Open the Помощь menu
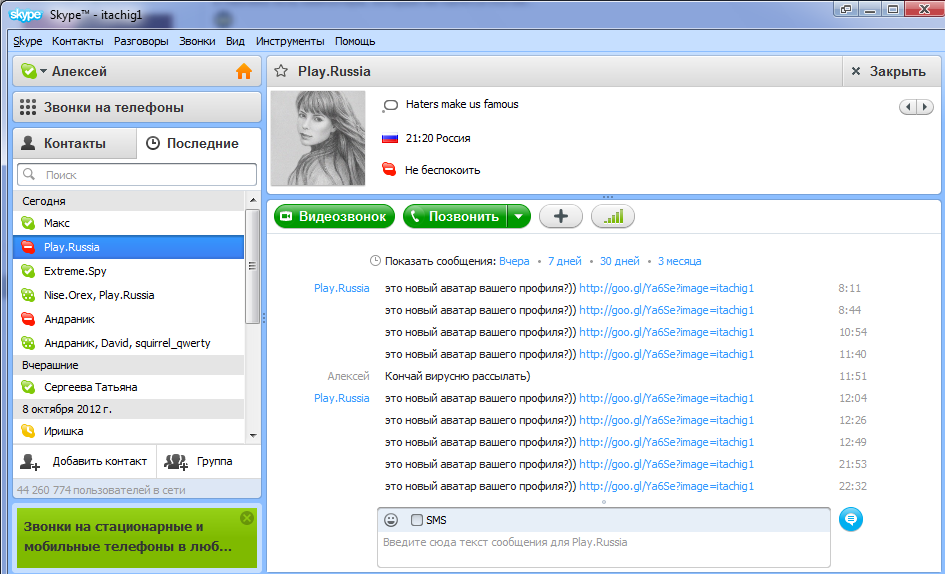This screenshot has width=945, height=574. (355, 41)
